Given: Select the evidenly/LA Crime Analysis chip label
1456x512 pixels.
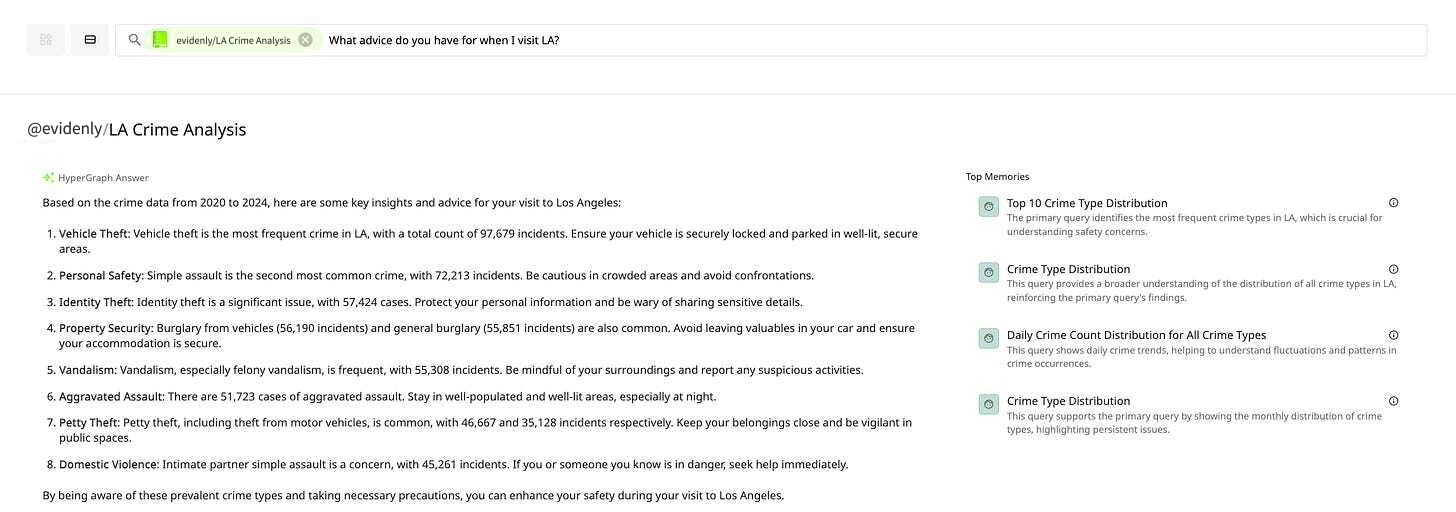Looking at the screenshot, I should [x=233, y=40].
